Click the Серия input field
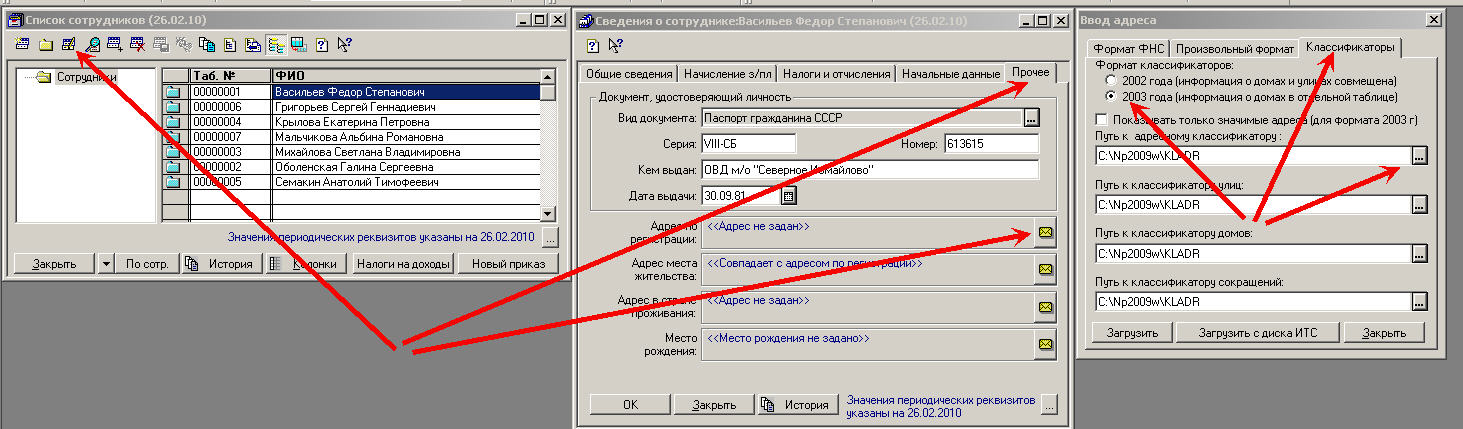Image resolution: width=1463 pixels, height=429 pixels. pos(749,144)
